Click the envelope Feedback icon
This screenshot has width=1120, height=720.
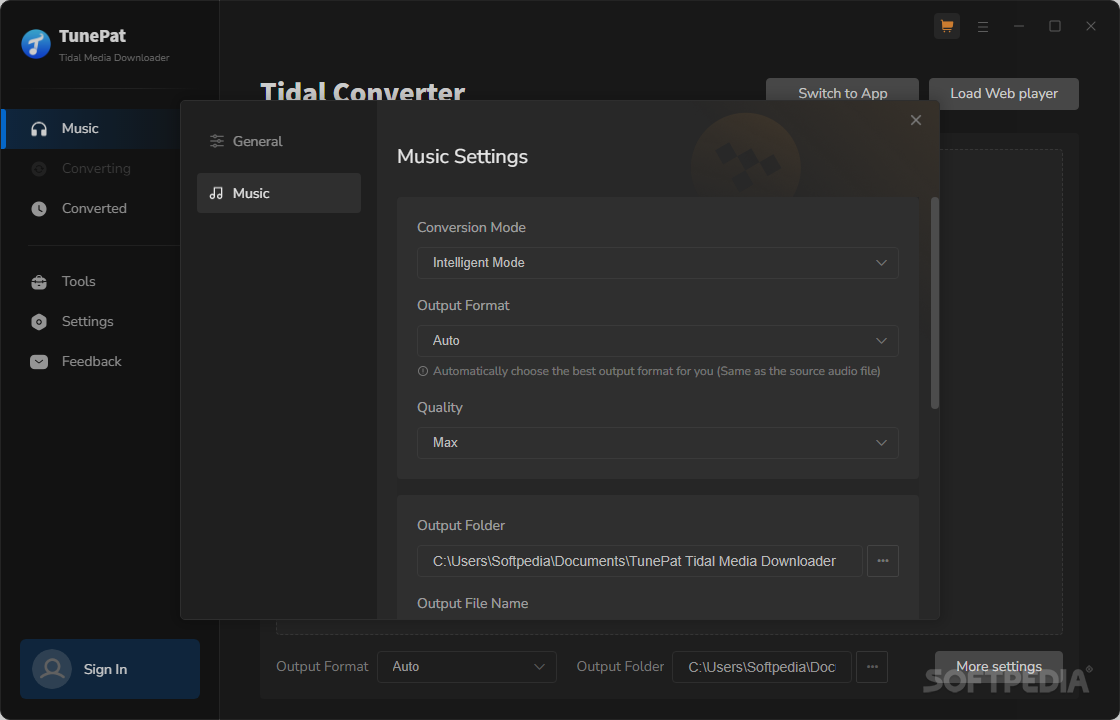click(39, 361)
